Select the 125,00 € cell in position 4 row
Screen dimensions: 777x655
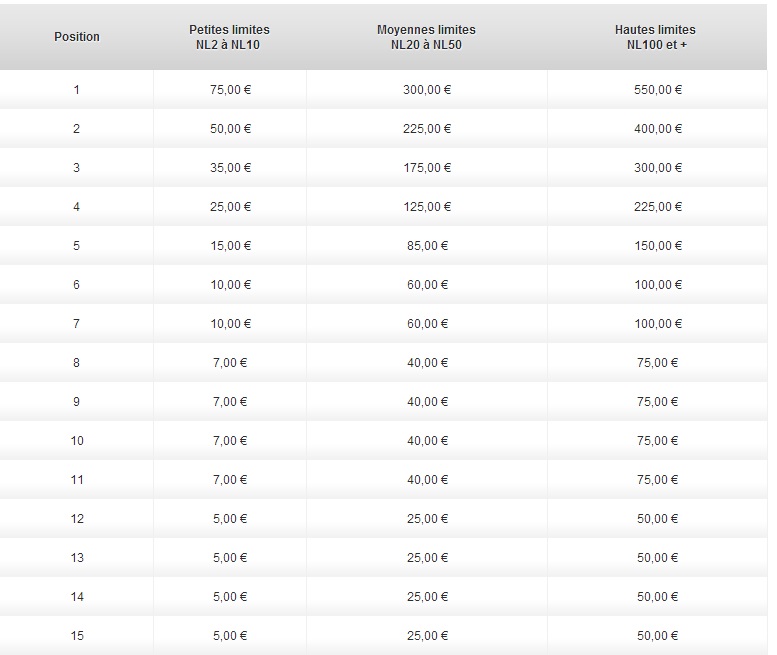(x=427, y=207)
